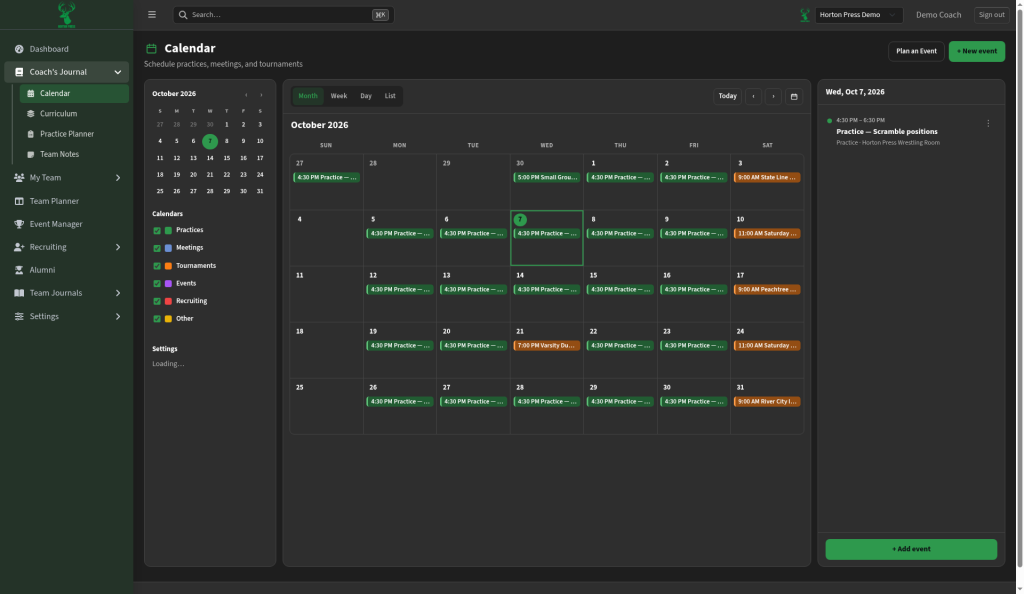Select day 25 cell in main calendar
Viewport: 1024px width, 594px height.
pos(327,406)
